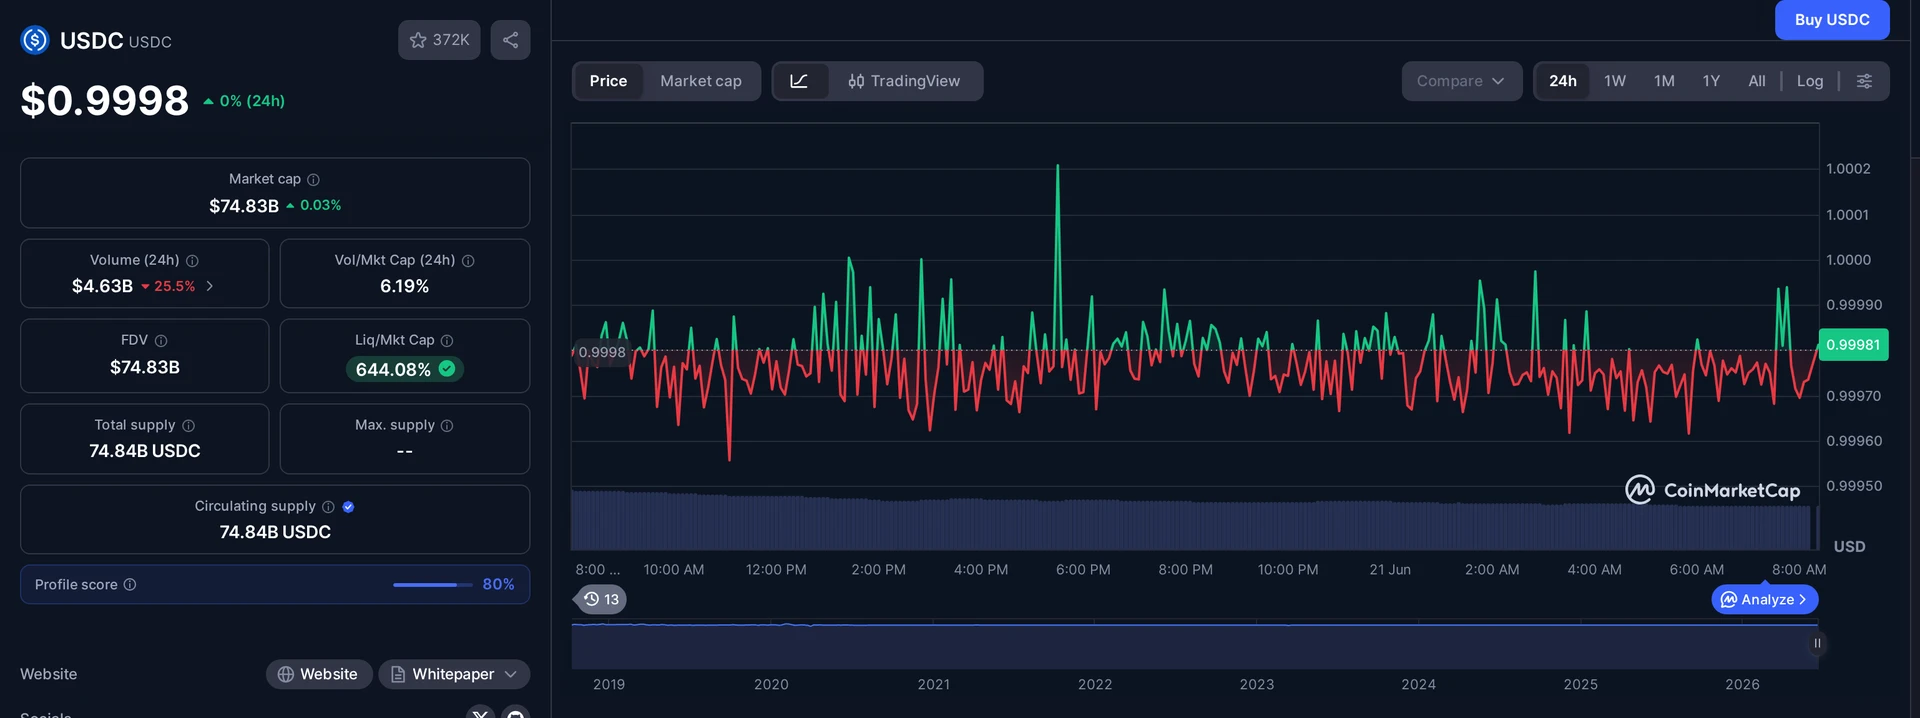1920x718 pixels.
Task: Add USDC to watchlist via star button
Action: tap(439, 40)
